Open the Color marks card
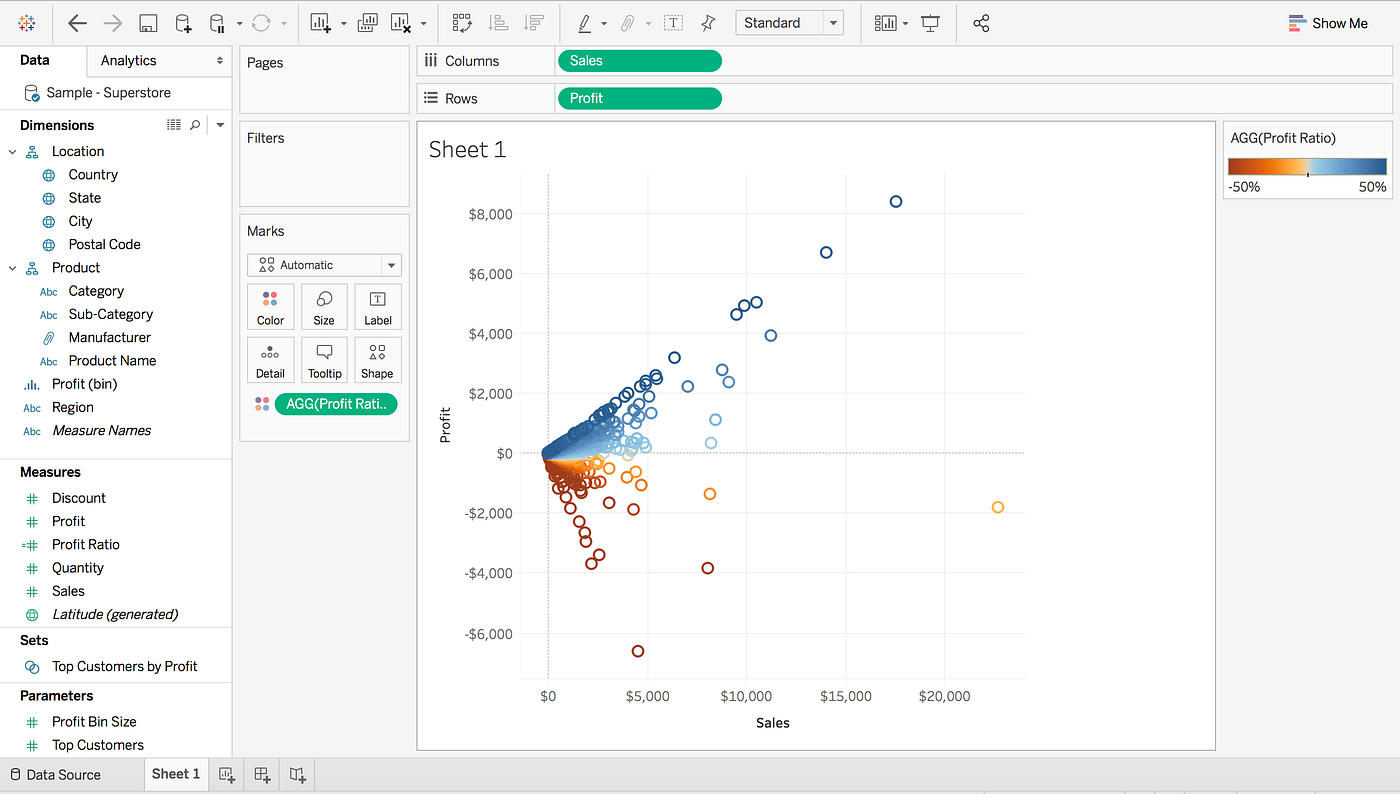 pos(270,307)
